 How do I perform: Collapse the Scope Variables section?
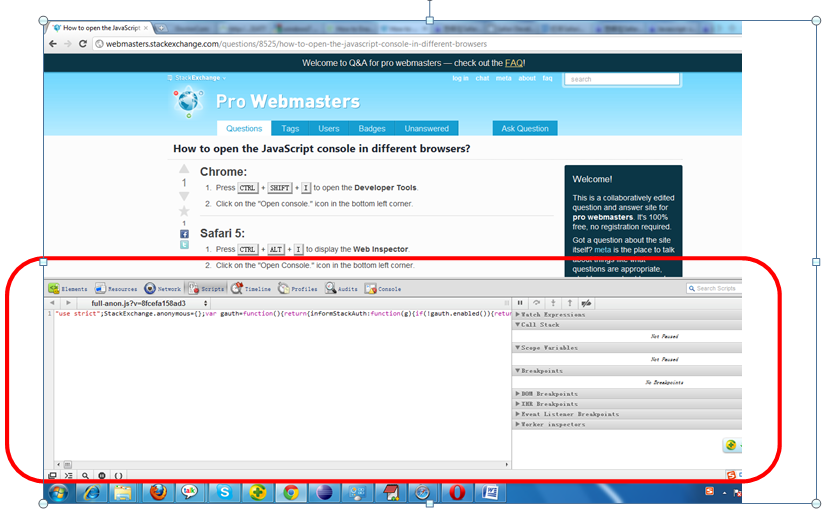[627, 348]
